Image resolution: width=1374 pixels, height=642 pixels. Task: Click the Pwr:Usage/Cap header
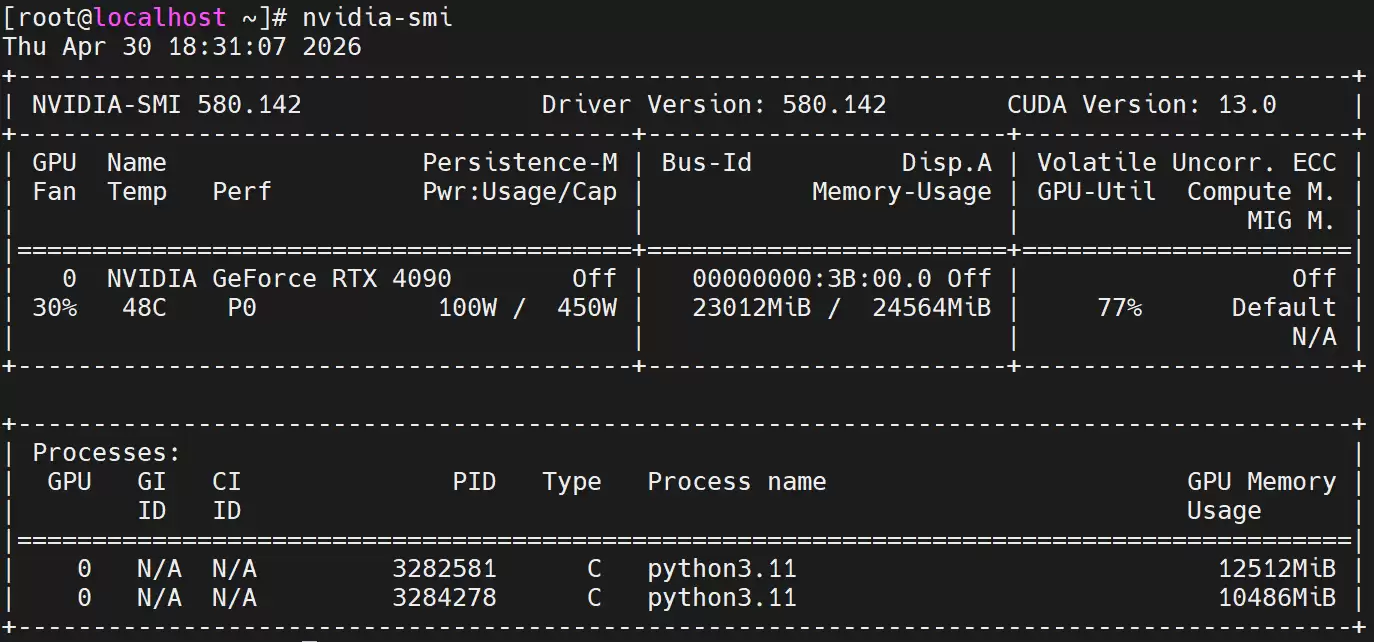(x=520, y=192)
